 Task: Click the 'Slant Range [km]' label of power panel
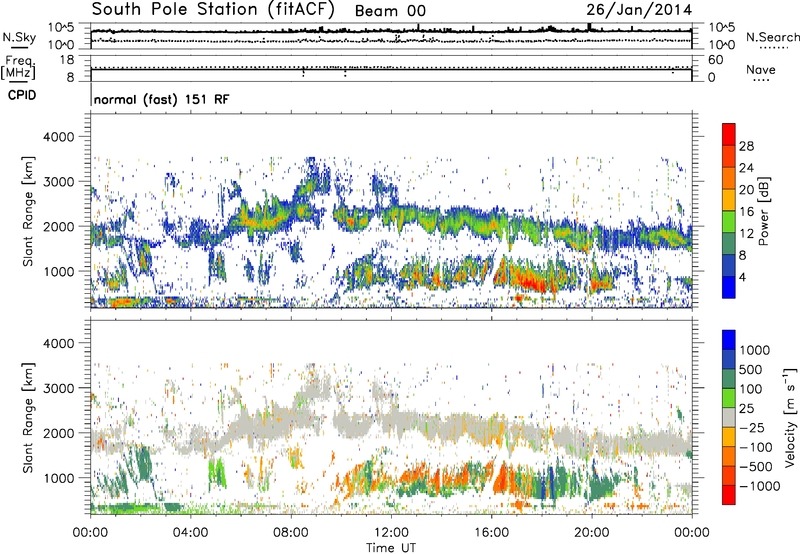(x=28, y=211)
